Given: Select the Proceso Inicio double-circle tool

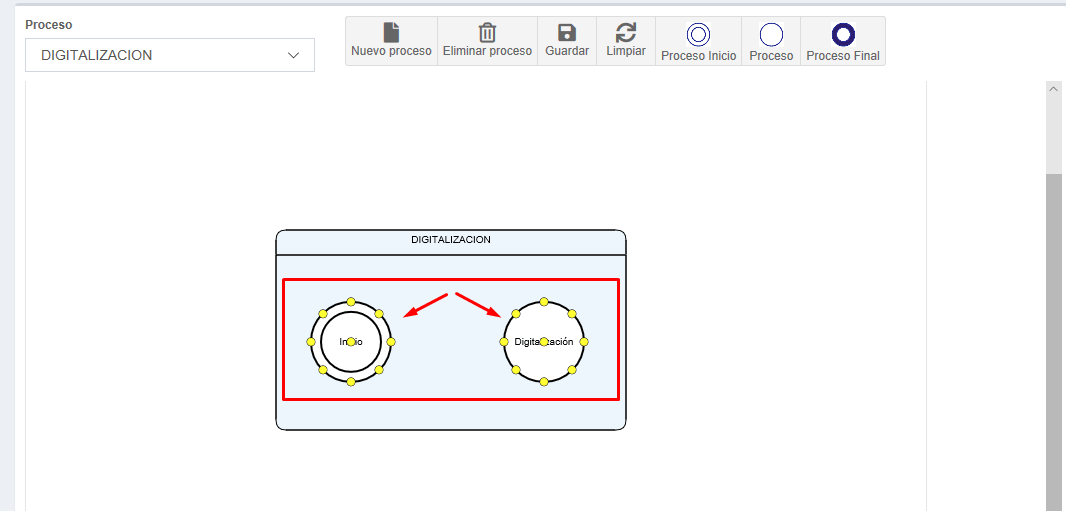Looking at the screenshot, I should [x=698, y=36].
